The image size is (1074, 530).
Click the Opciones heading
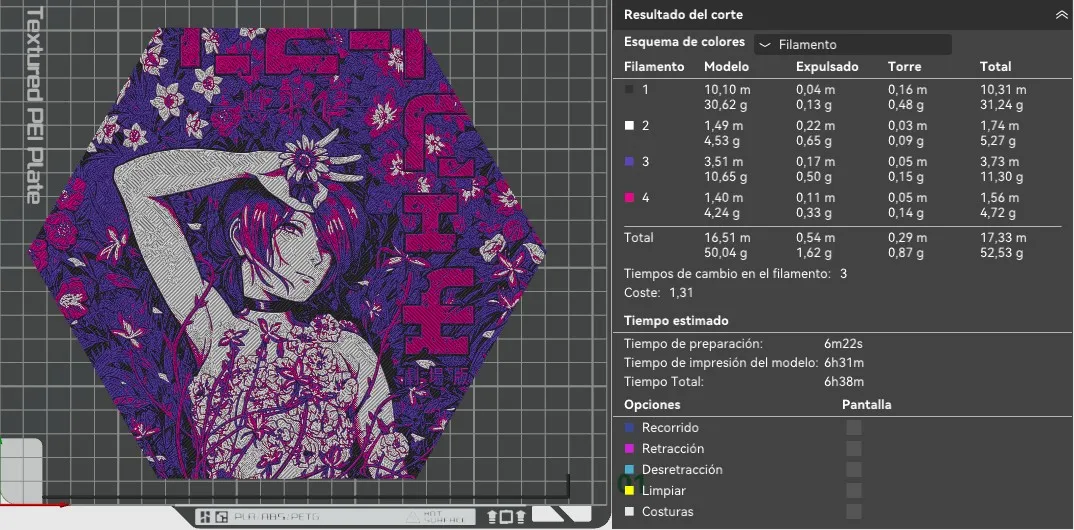click(652, 405)
